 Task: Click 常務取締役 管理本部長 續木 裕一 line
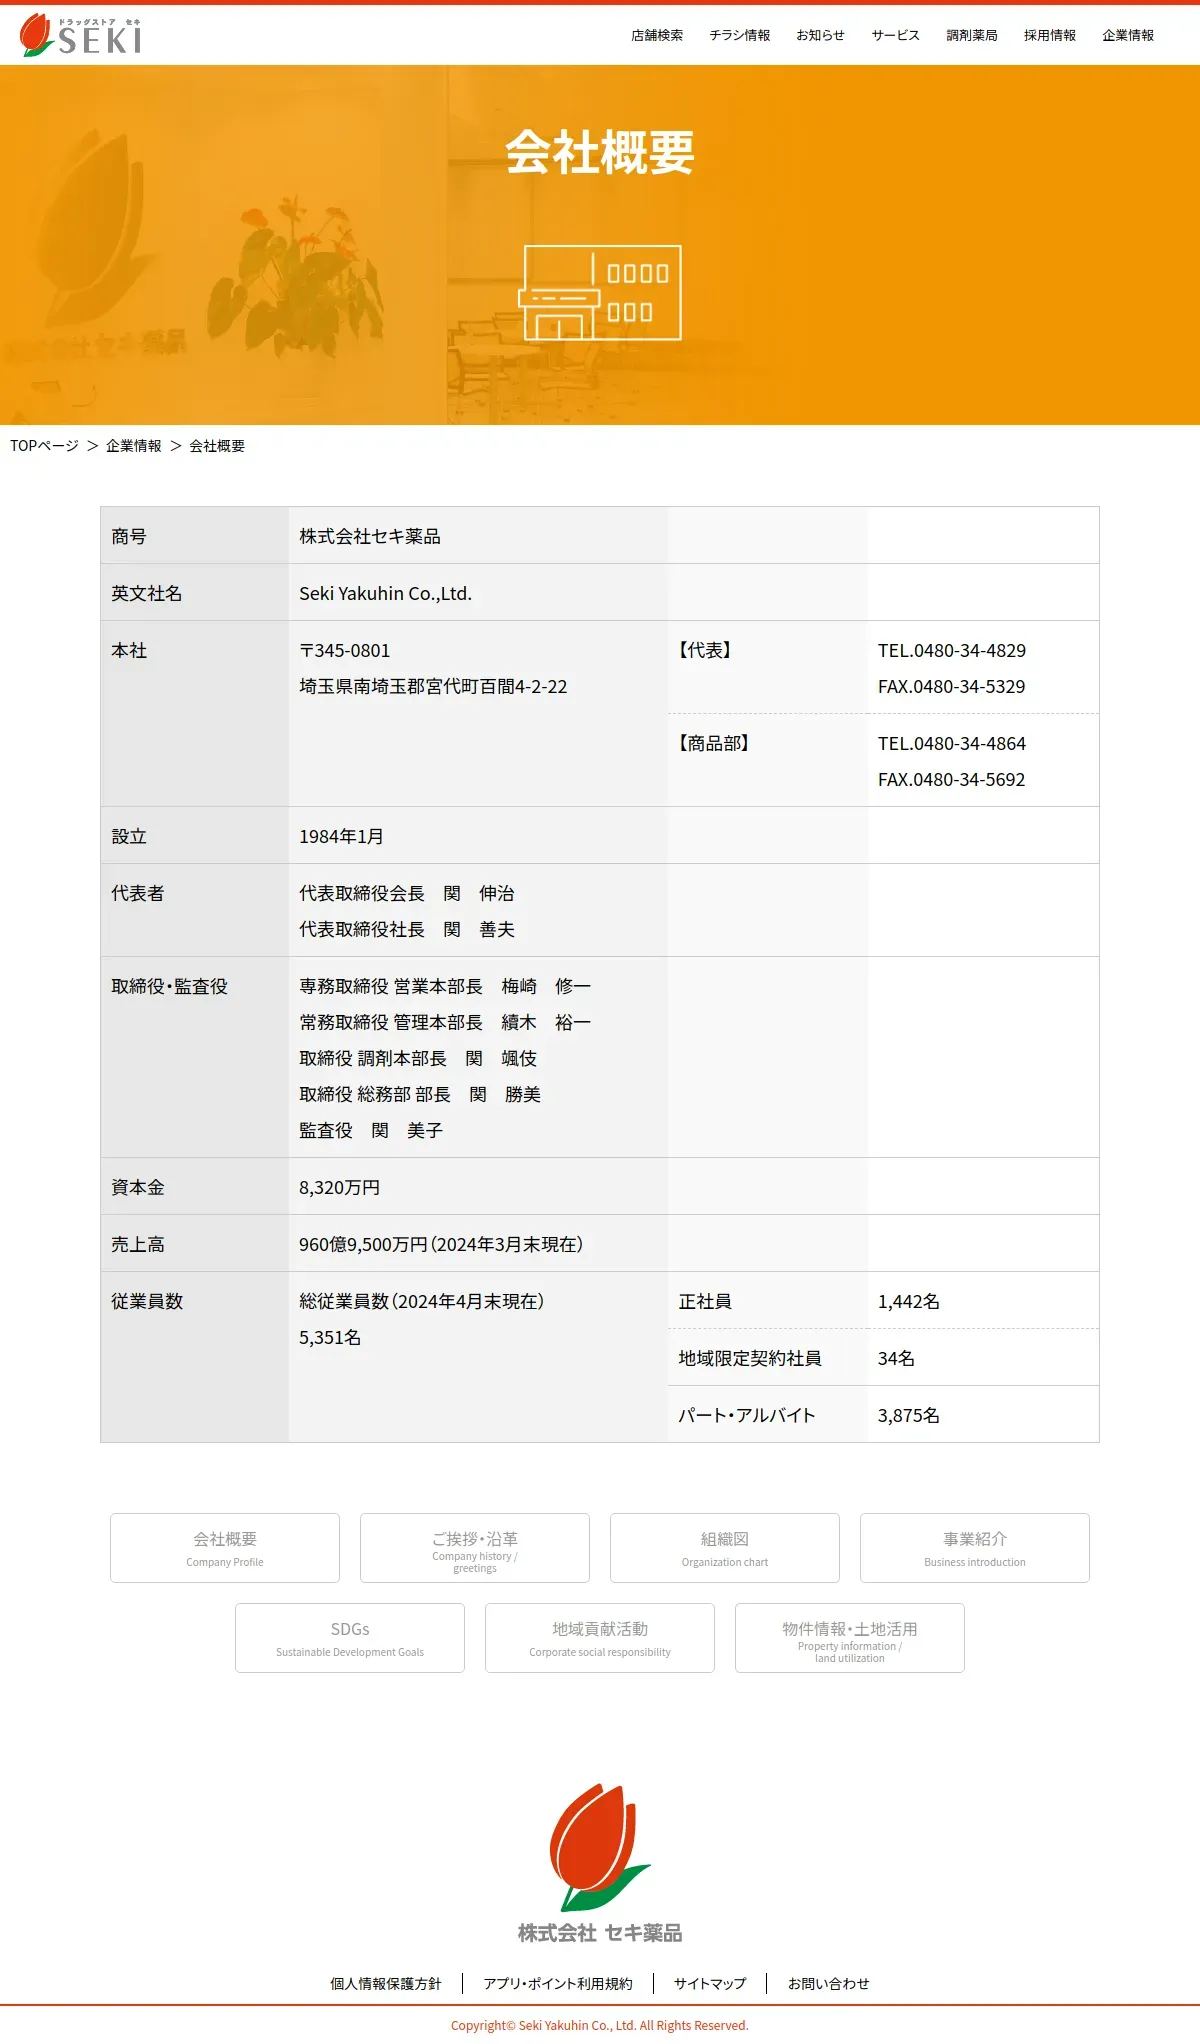point(445,1022)
